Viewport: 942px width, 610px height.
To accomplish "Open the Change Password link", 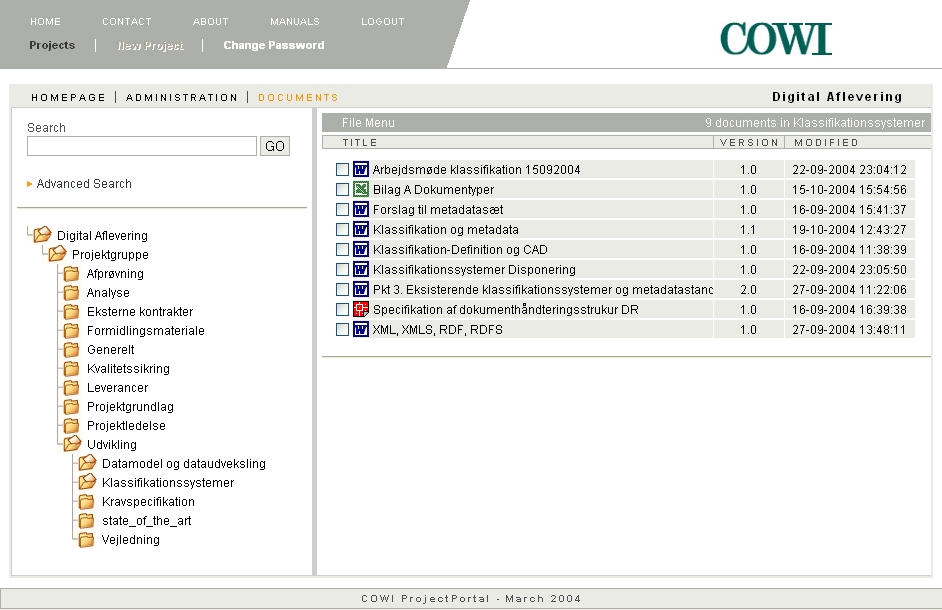I will click(274, 46).
